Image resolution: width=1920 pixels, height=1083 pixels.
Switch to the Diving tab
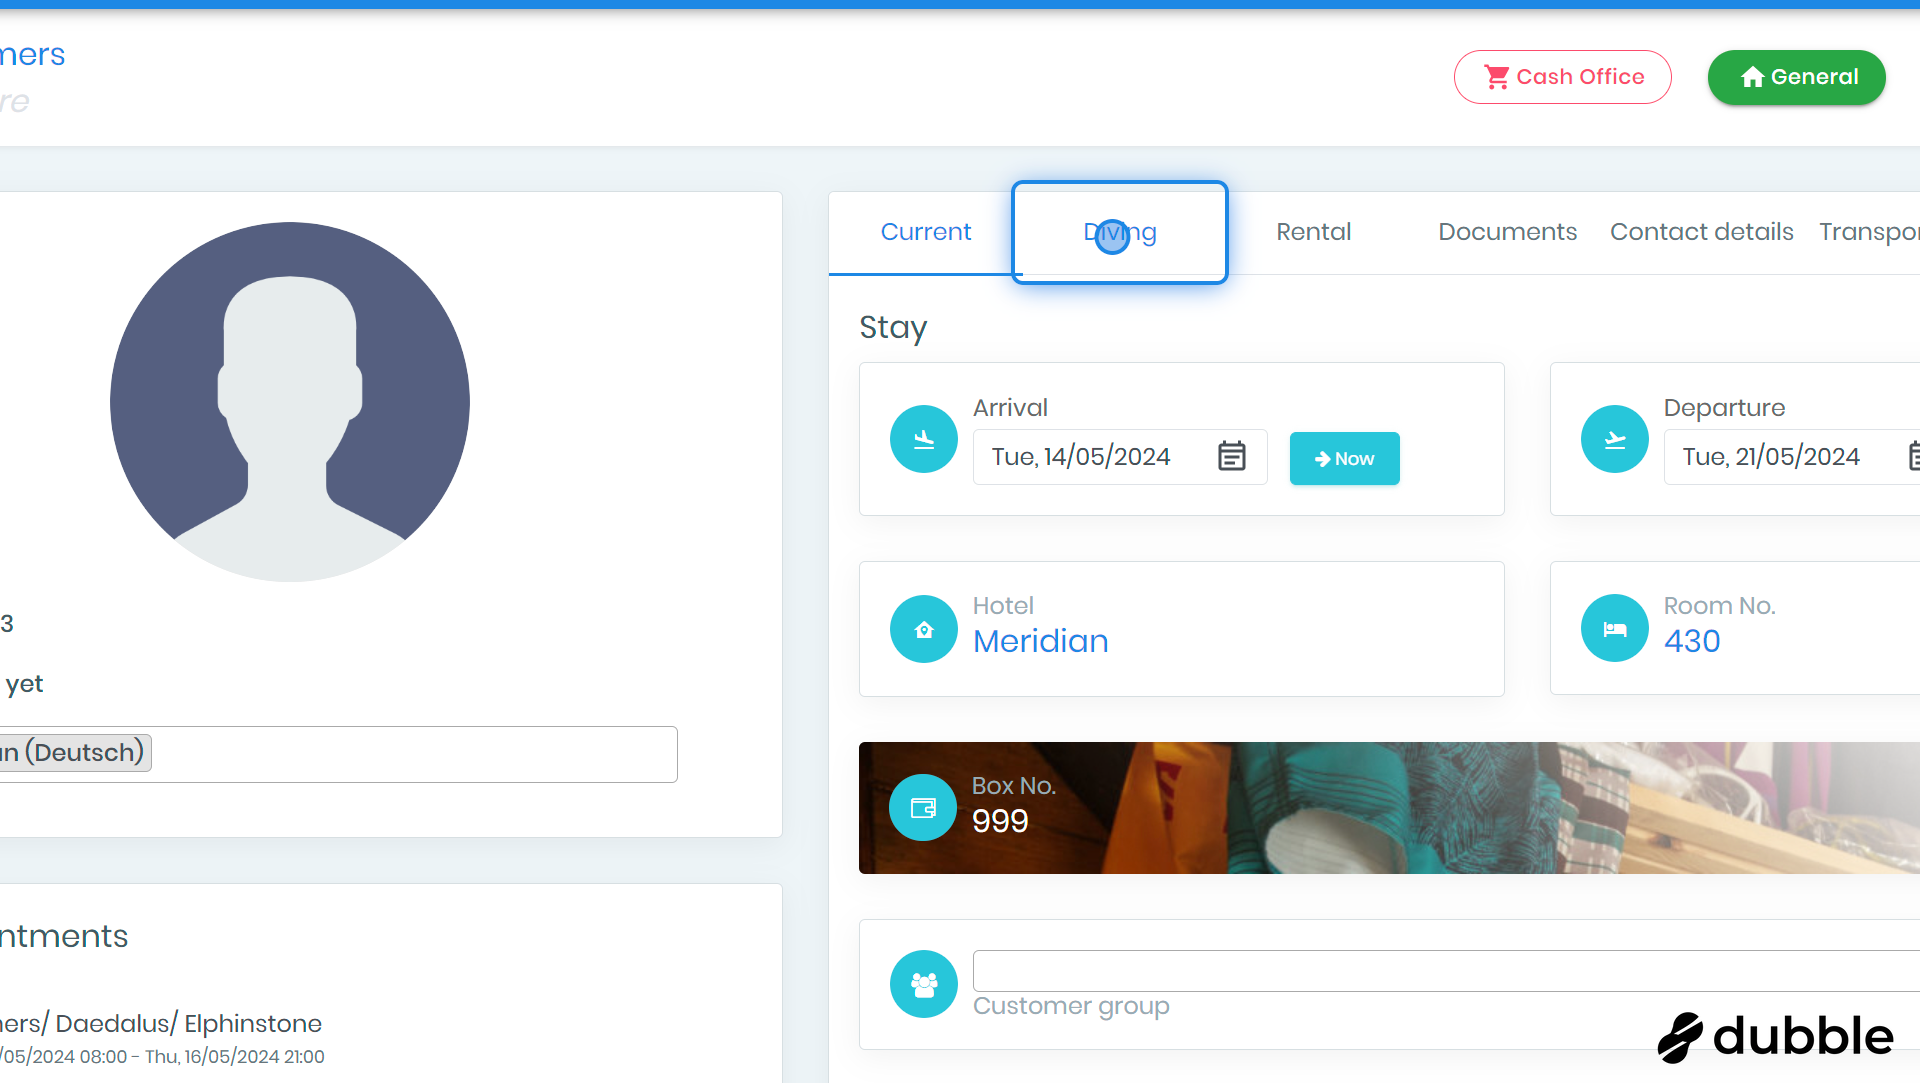tap(1119, 232)
